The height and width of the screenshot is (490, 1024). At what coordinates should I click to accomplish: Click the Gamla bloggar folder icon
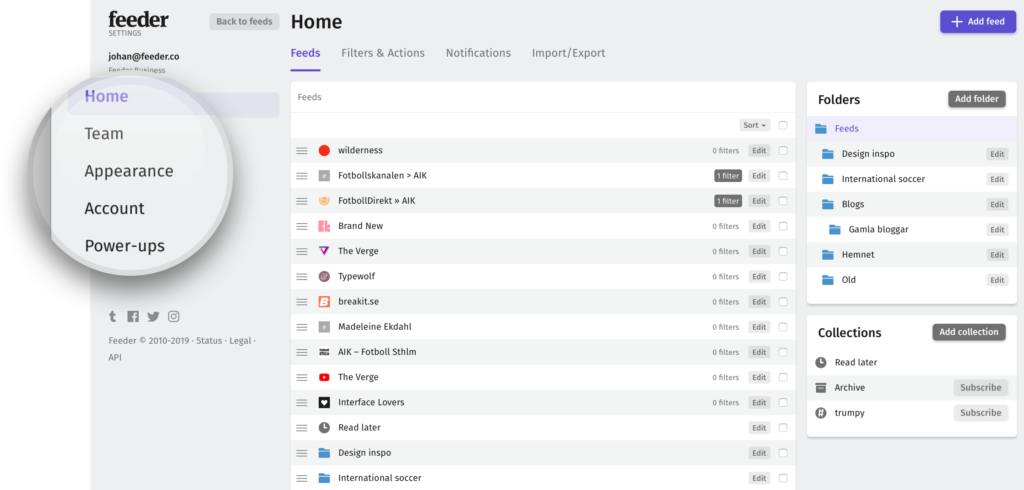tap(835, 229)
